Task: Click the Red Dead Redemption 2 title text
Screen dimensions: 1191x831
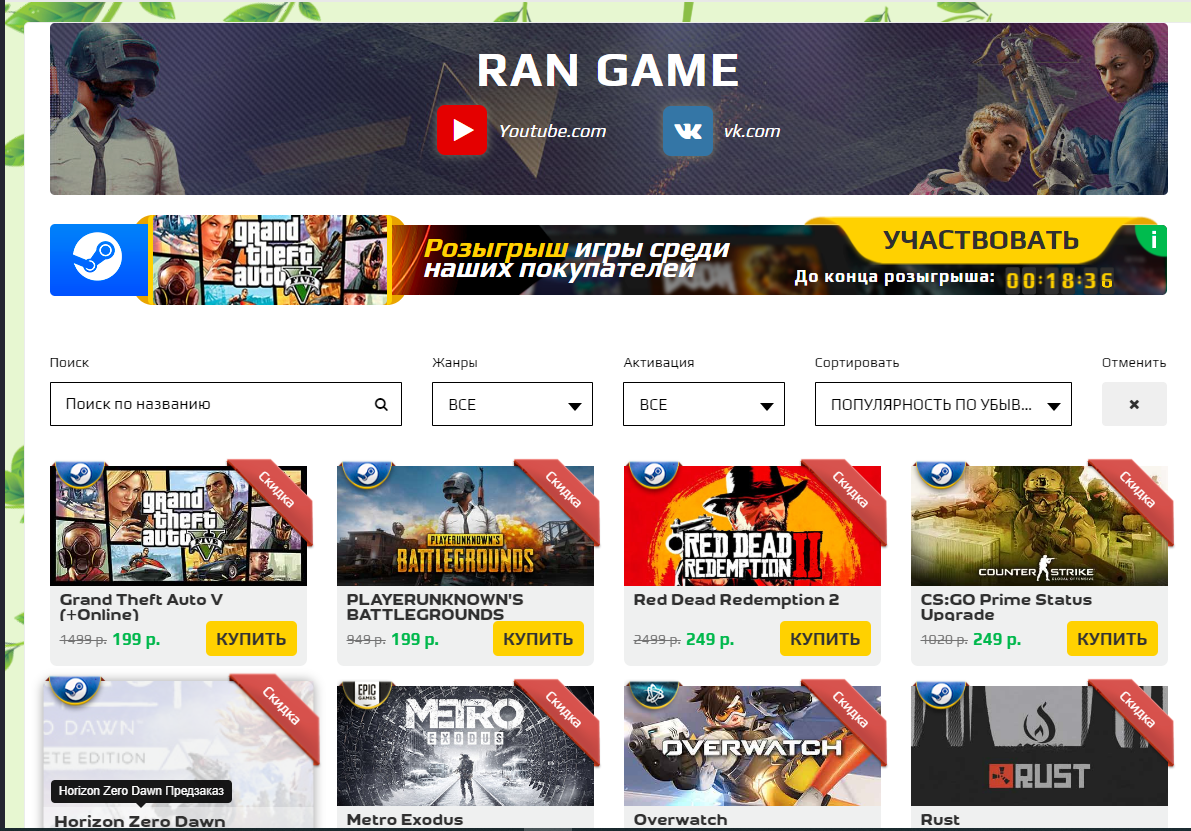Action: [736, 599]
